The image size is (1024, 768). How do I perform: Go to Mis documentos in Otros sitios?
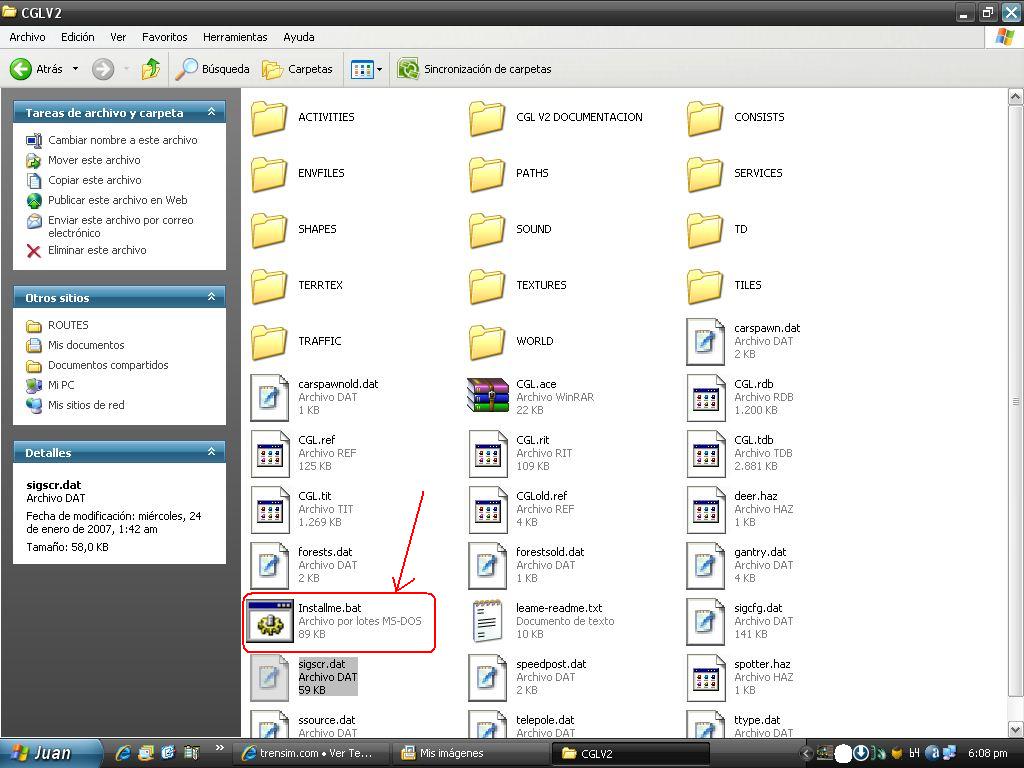[x=86, y=345]
